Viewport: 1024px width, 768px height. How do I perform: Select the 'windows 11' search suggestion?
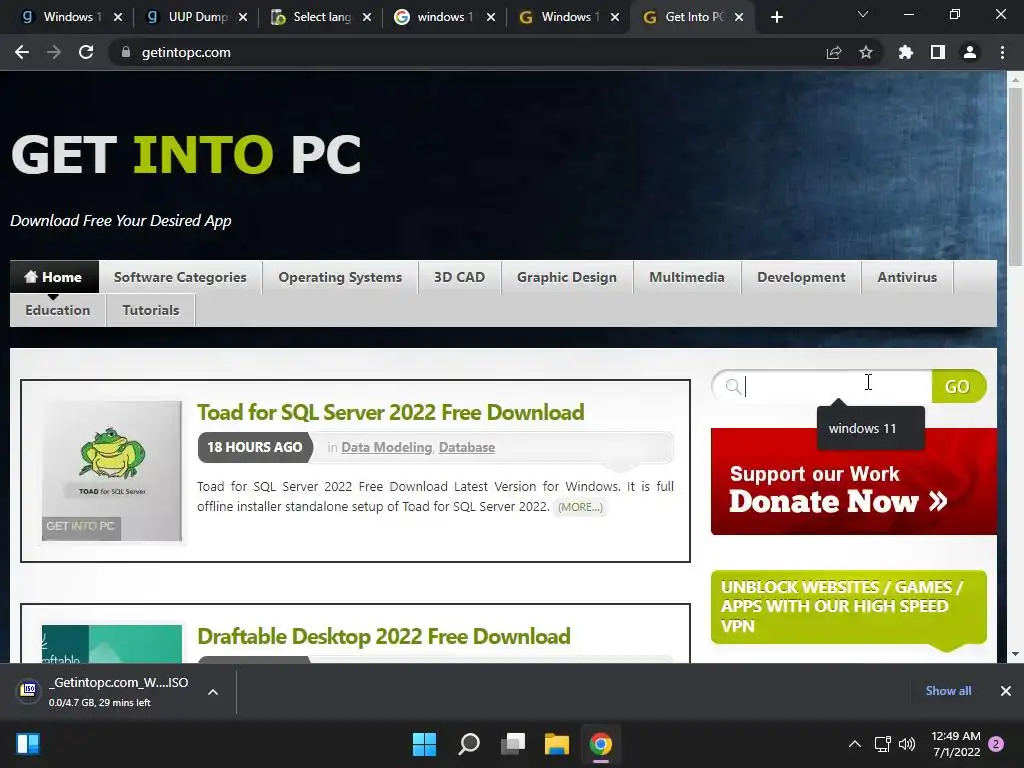tap(870, 428)
